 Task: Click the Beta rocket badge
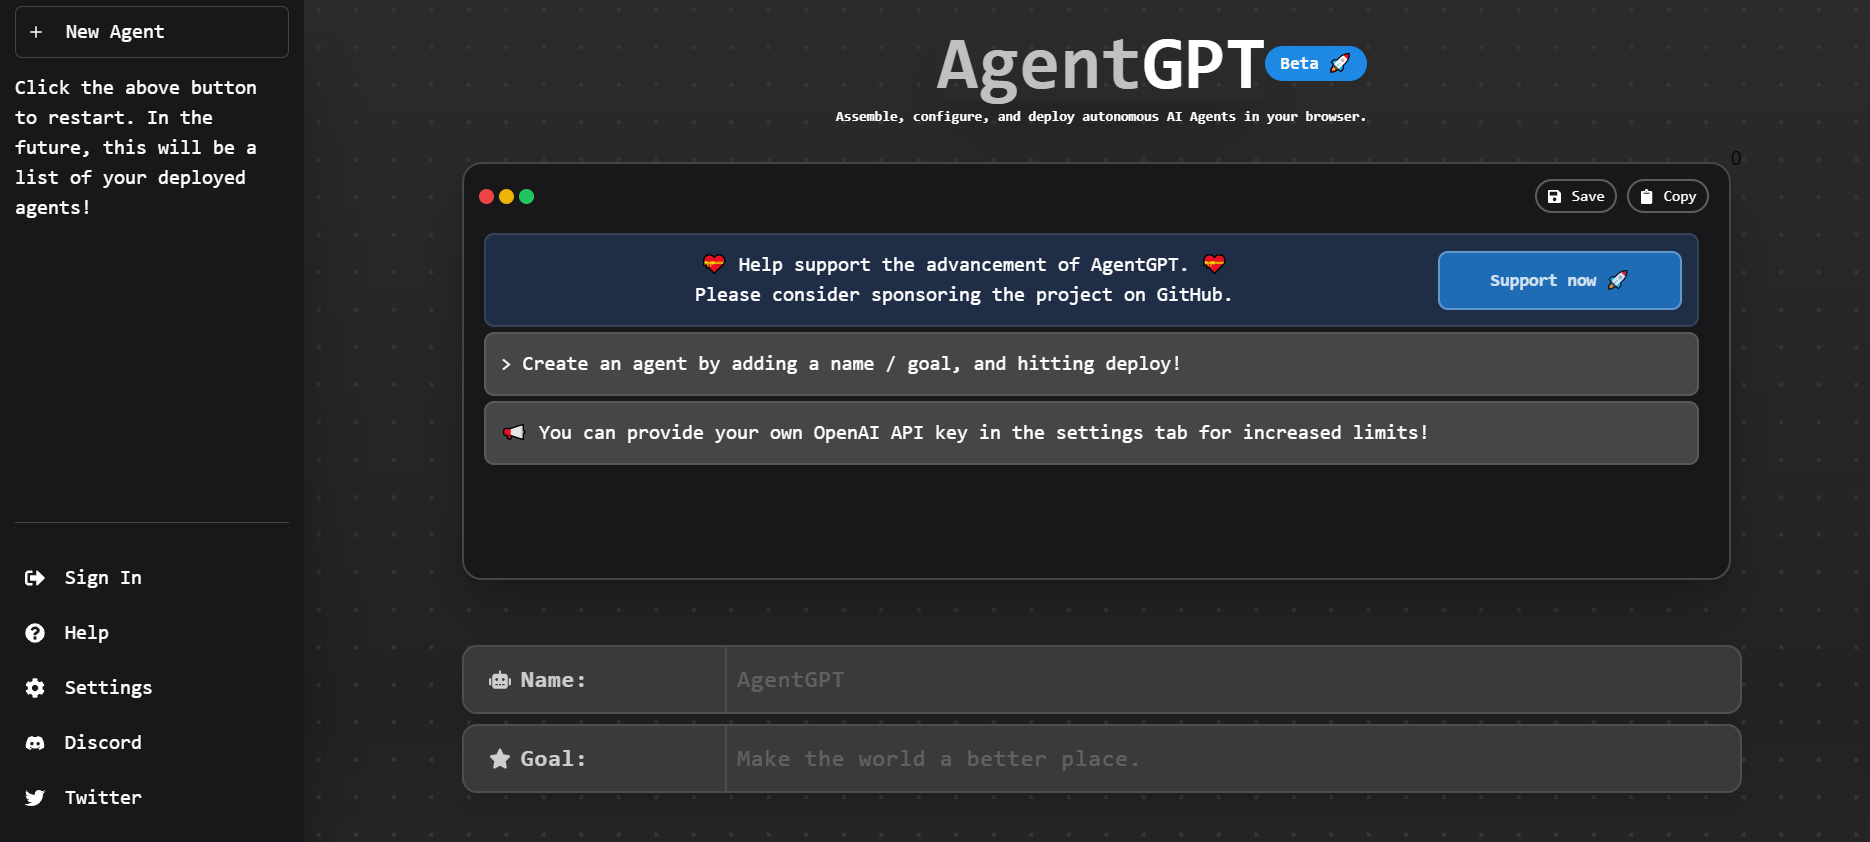pyautogui.click(x=1315, y=64)
